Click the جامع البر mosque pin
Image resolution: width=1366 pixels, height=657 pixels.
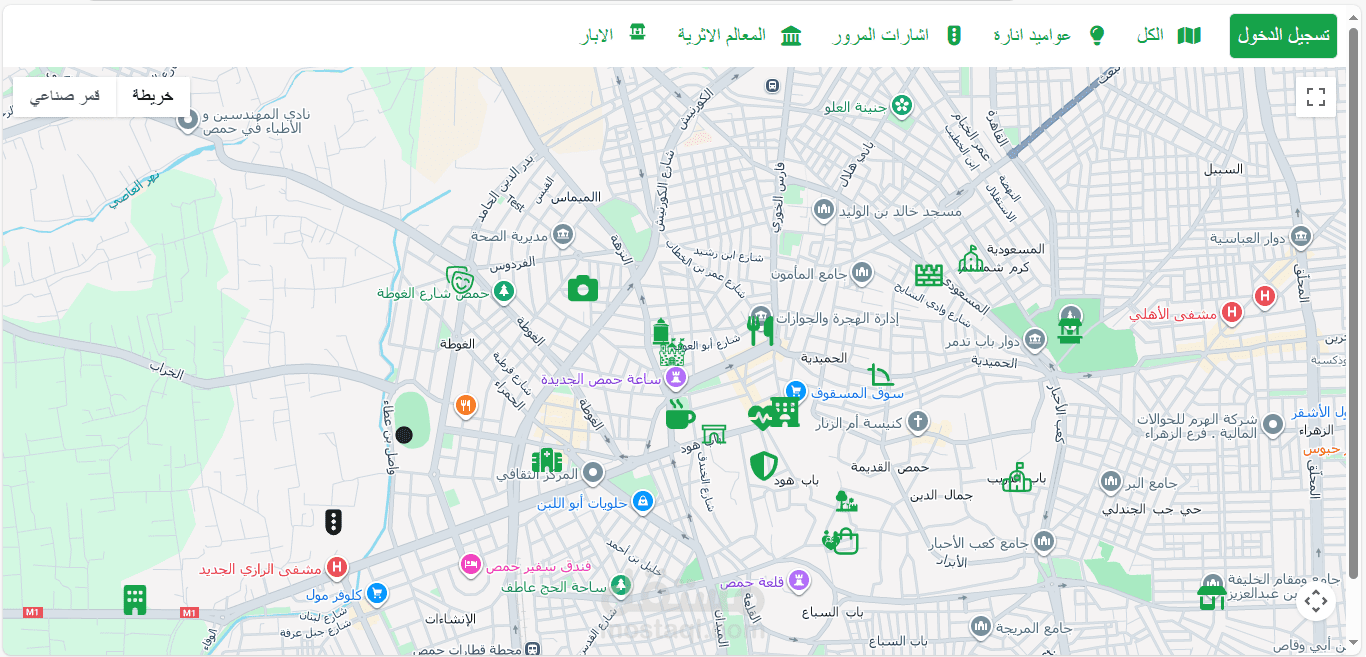[x=1110, y=483]
